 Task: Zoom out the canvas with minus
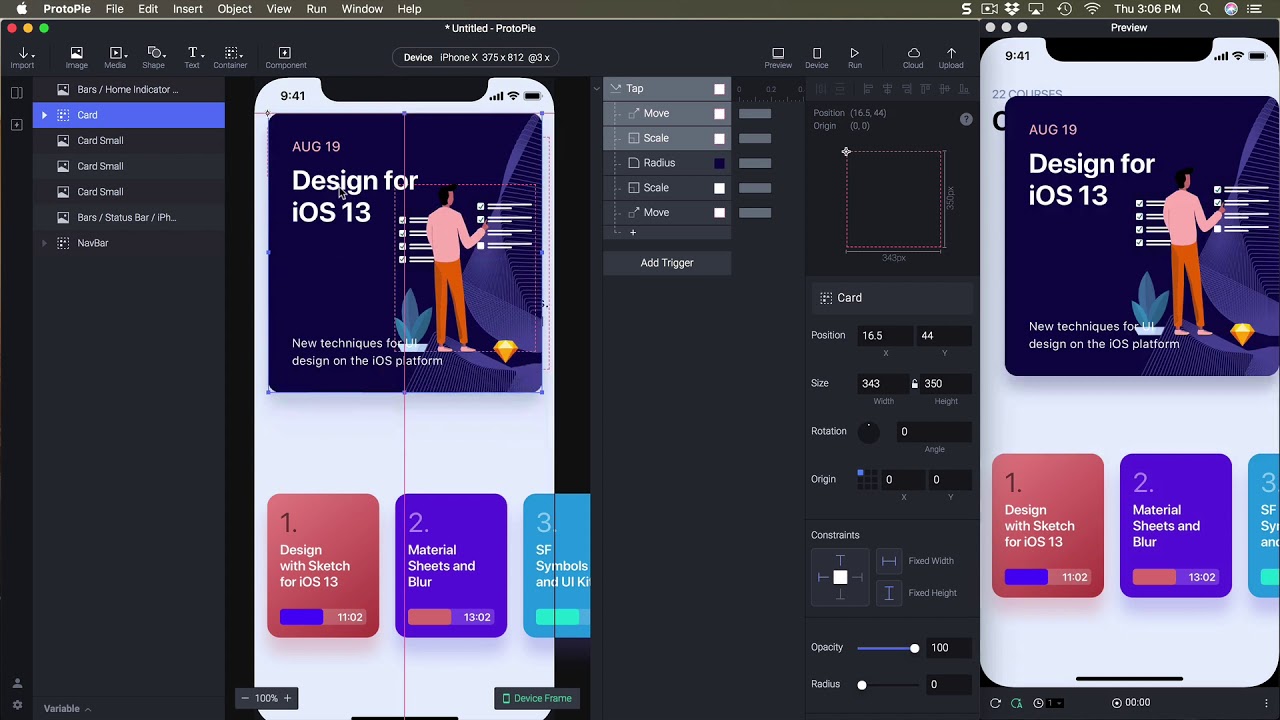(x=245, y=698)
